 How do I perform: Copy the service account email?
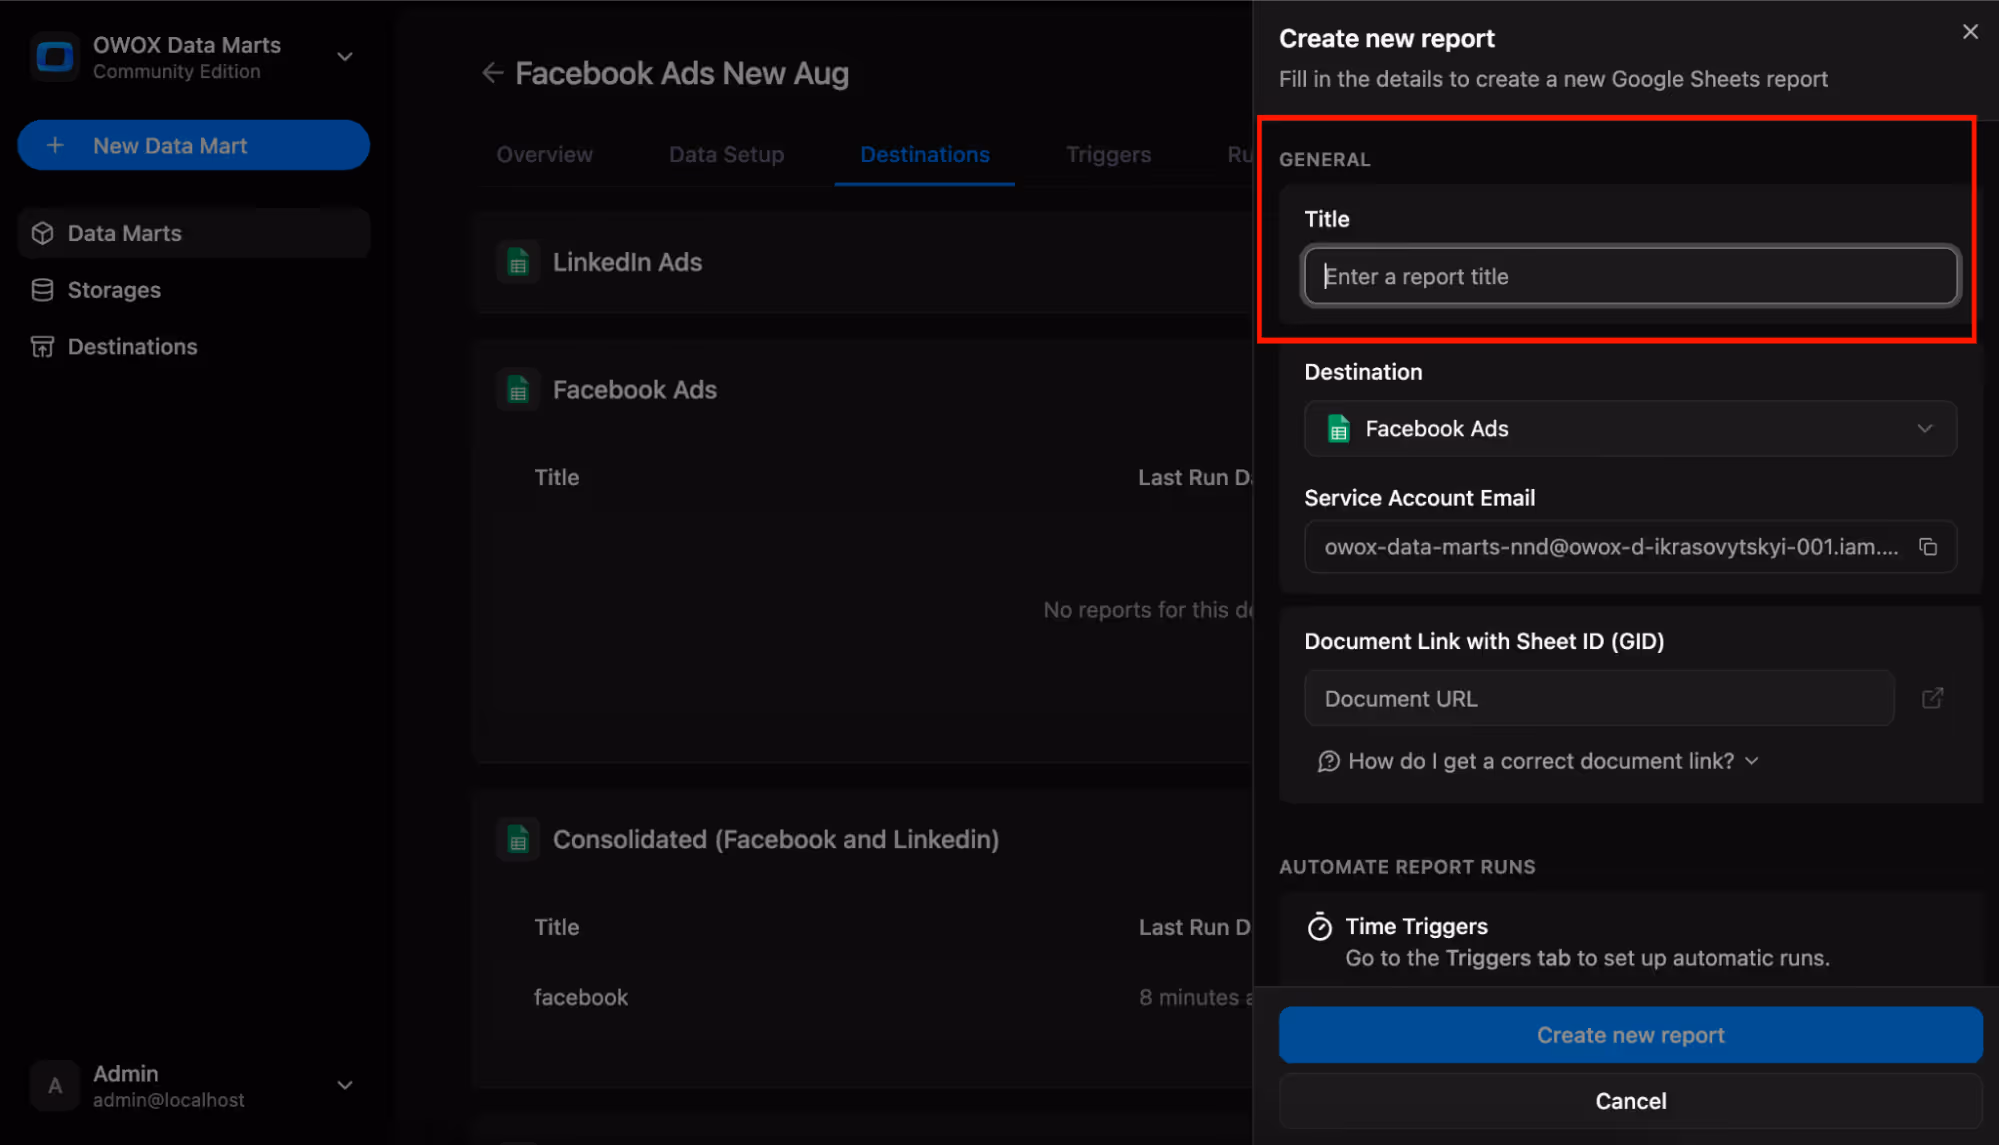click(x=1928, y=547)
